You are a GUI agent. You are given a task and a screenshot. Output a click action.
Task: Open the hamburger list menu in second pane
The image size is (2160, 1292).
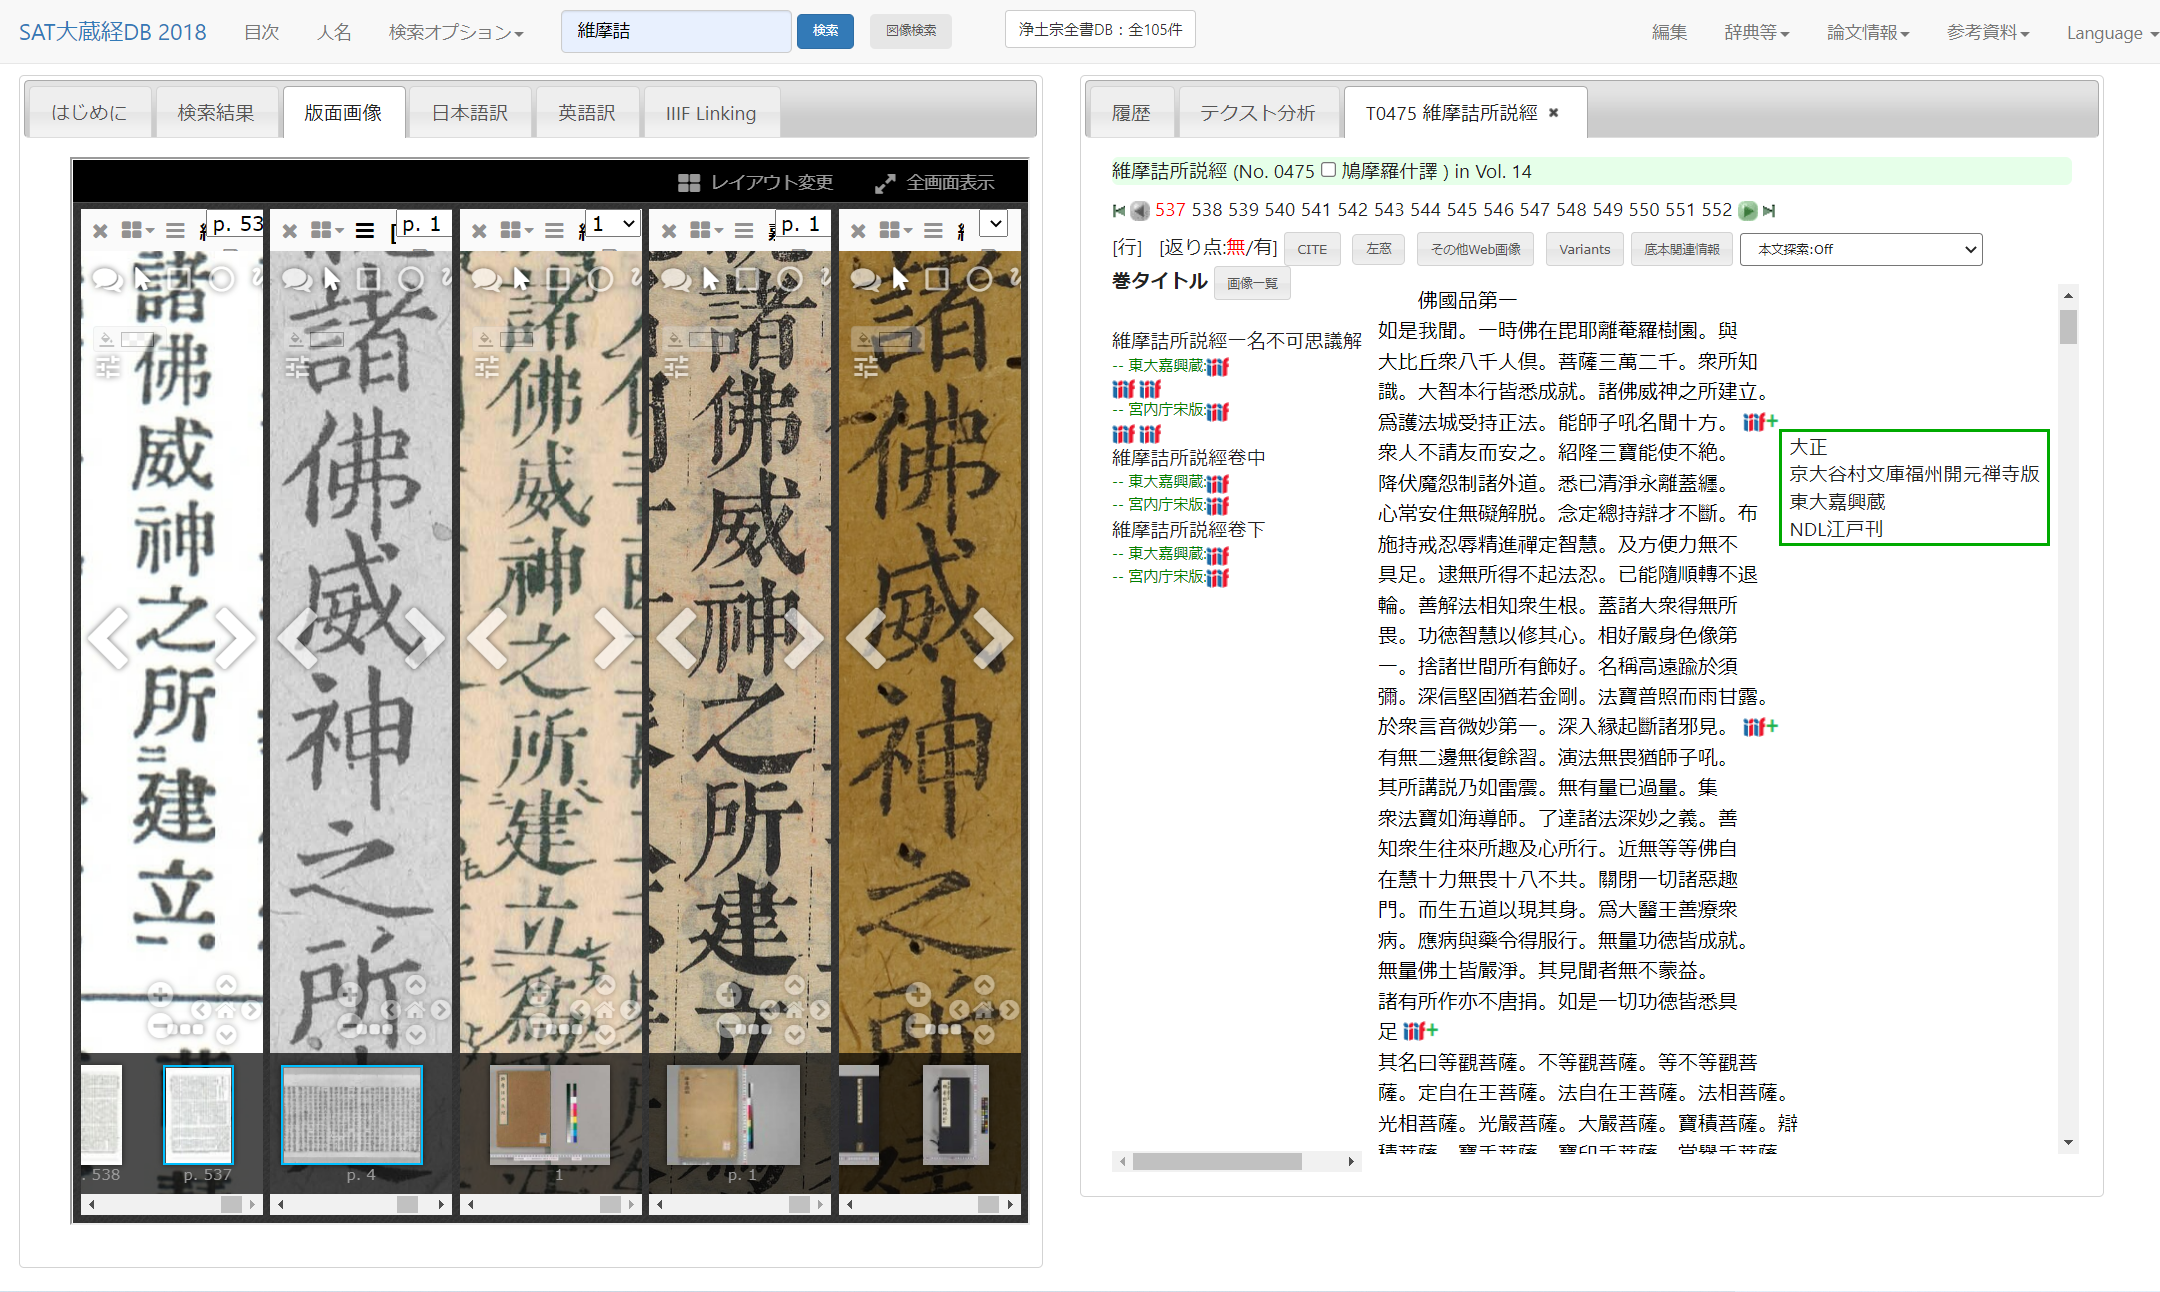365,231
